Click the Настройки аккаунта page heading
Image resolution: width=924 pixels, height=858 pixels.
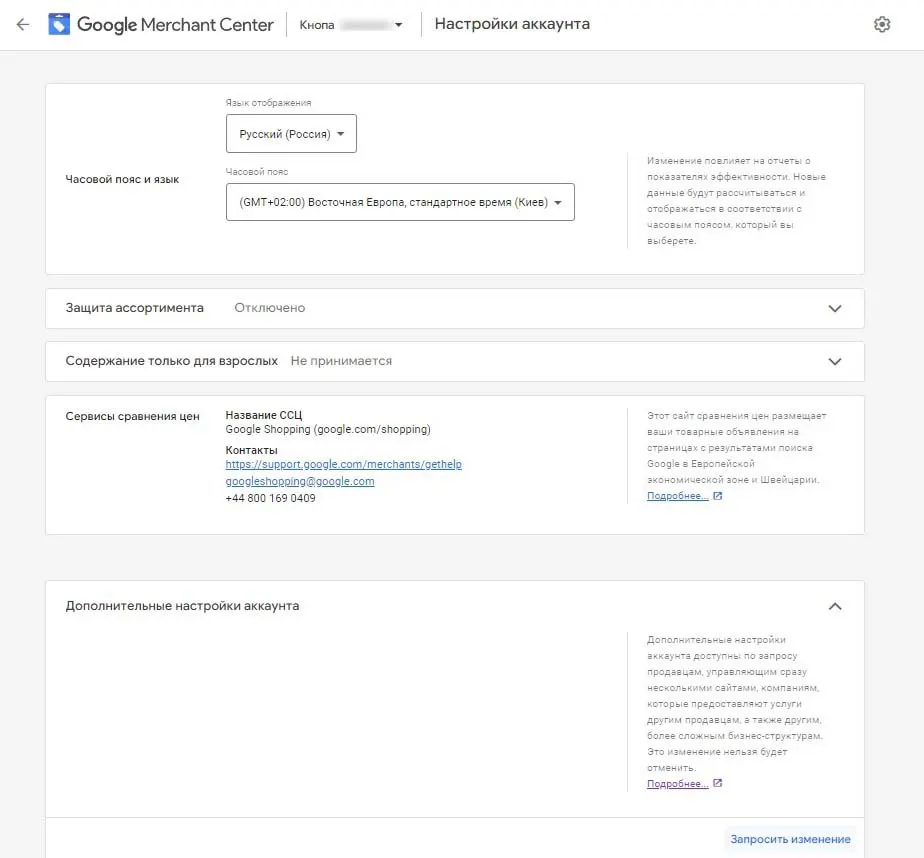point(512,24)
